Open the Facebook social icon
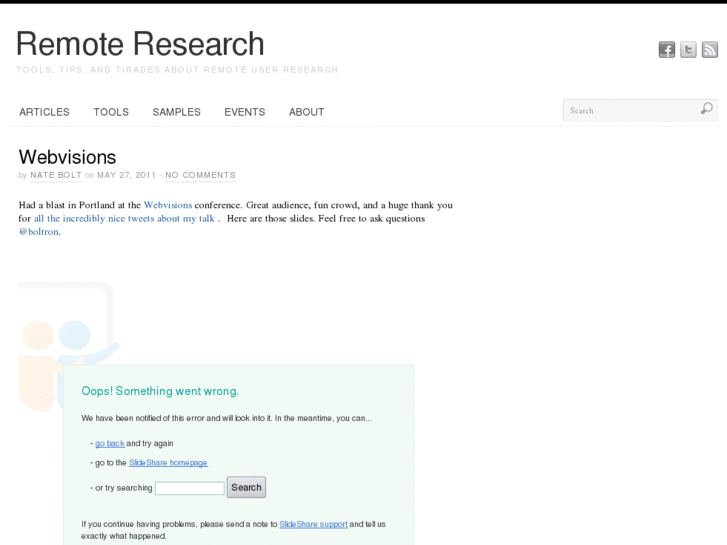This screenshot has height=545, width=727. click(667, 50)
